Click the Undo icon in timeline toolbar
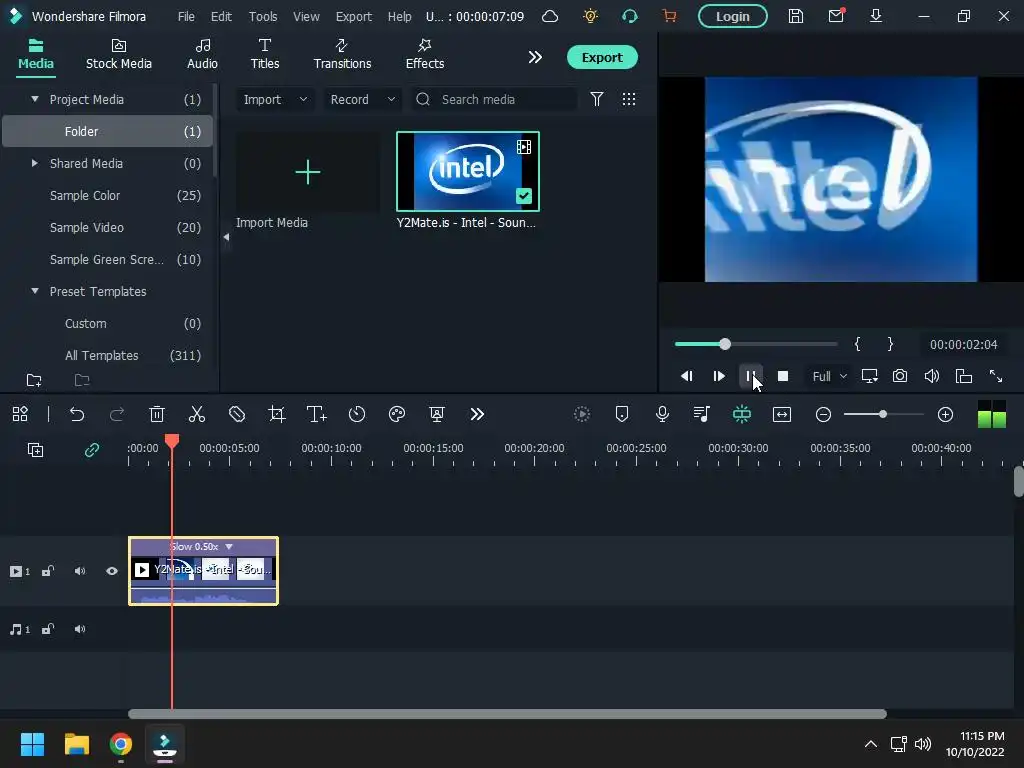Viewport: 1024px width, 768px height. (76, 414)
